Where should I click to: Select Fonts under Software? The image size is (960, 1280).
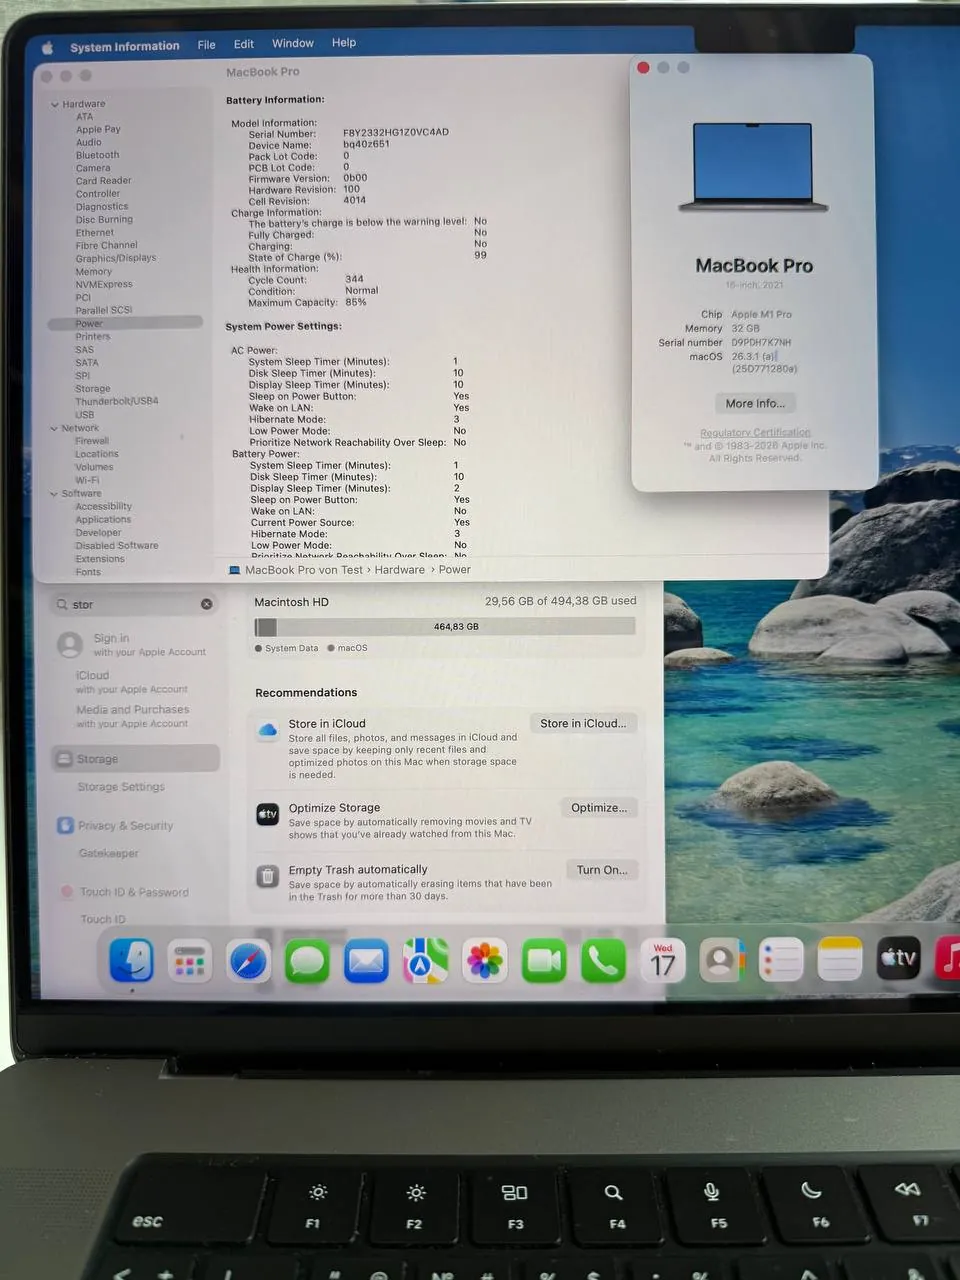(88, 572)
